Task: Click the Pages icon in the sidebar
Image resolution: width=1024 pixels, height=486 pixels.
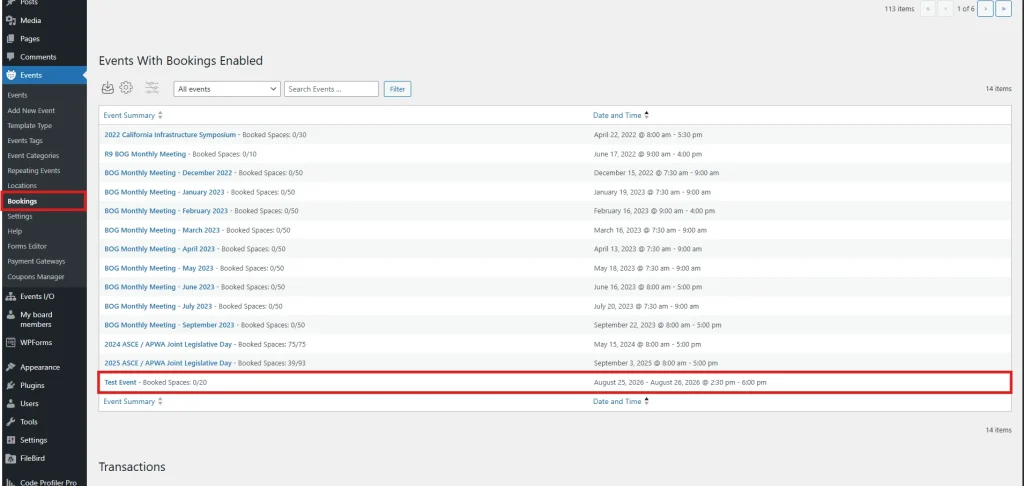Action: (10, 39)
